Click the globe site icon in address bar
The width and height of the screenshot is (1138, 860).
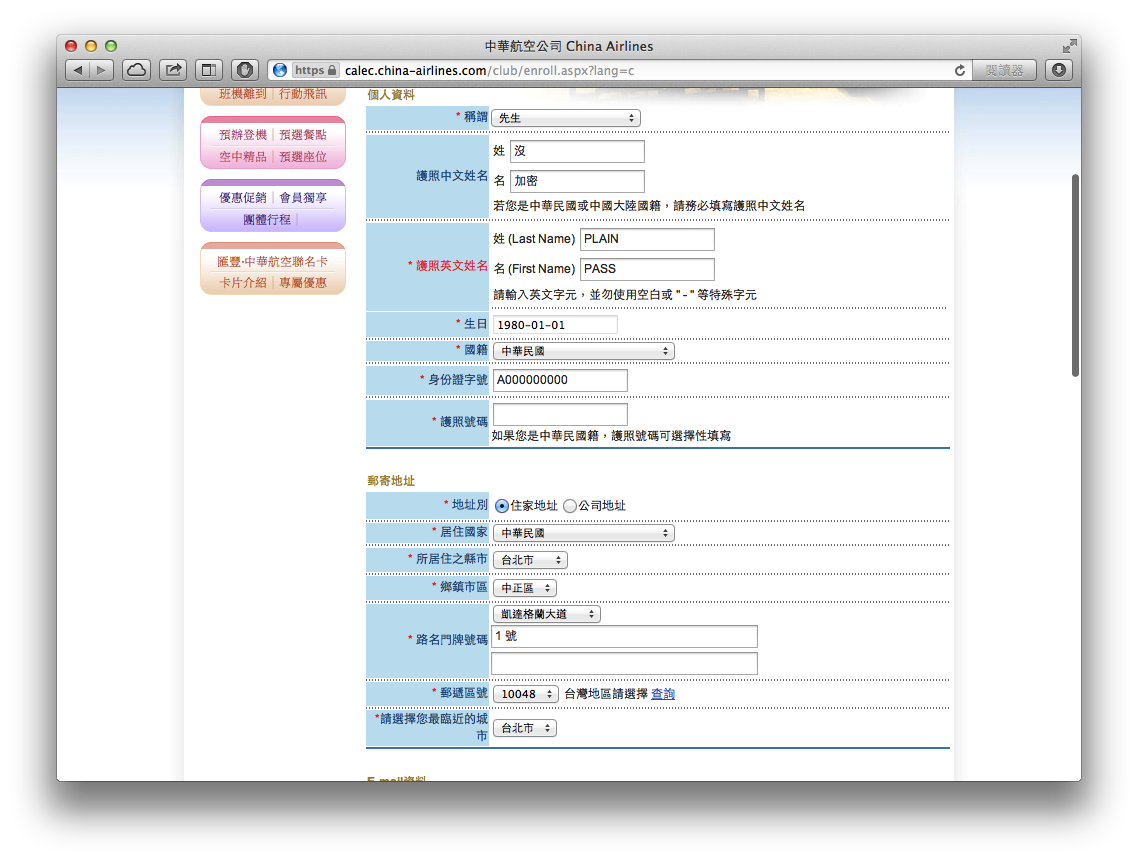pyautogui.click(x=279, y=70)
